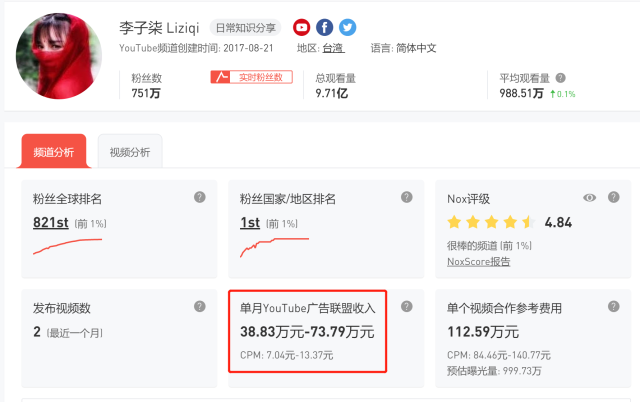Switch to the 频道分析 tab
This screenshot has height=402, width=640.
tap(53, 152)
